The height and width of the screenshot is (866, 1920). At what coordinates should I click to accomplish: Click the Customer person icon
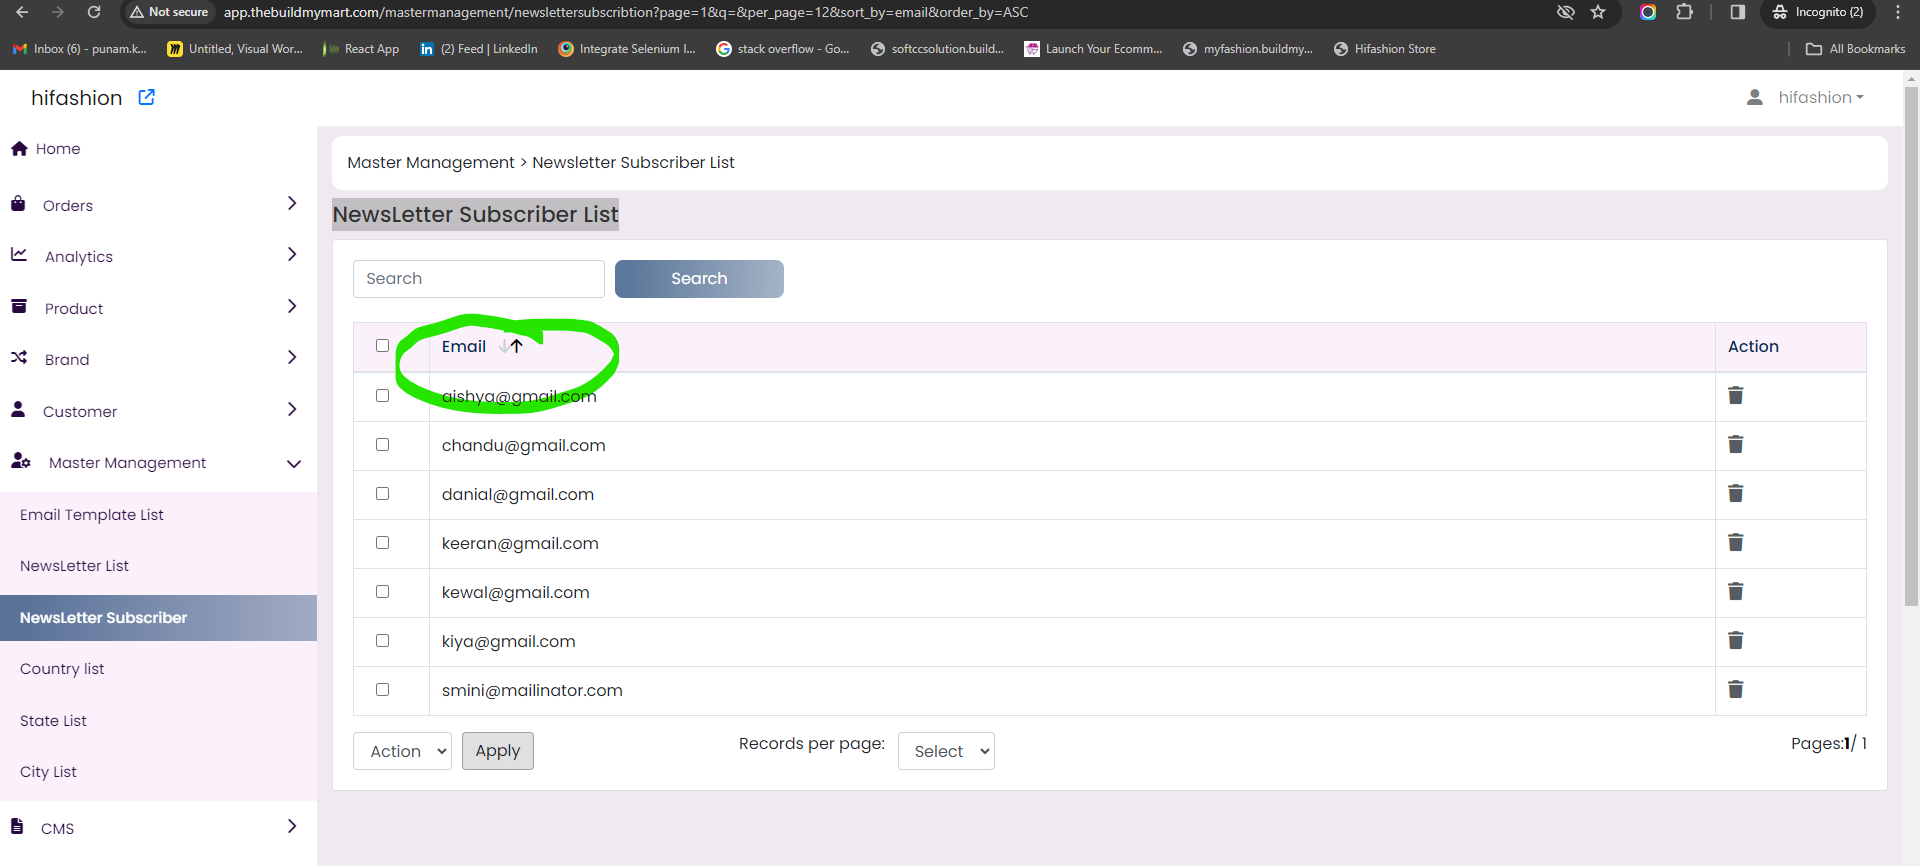pos(18,409)
